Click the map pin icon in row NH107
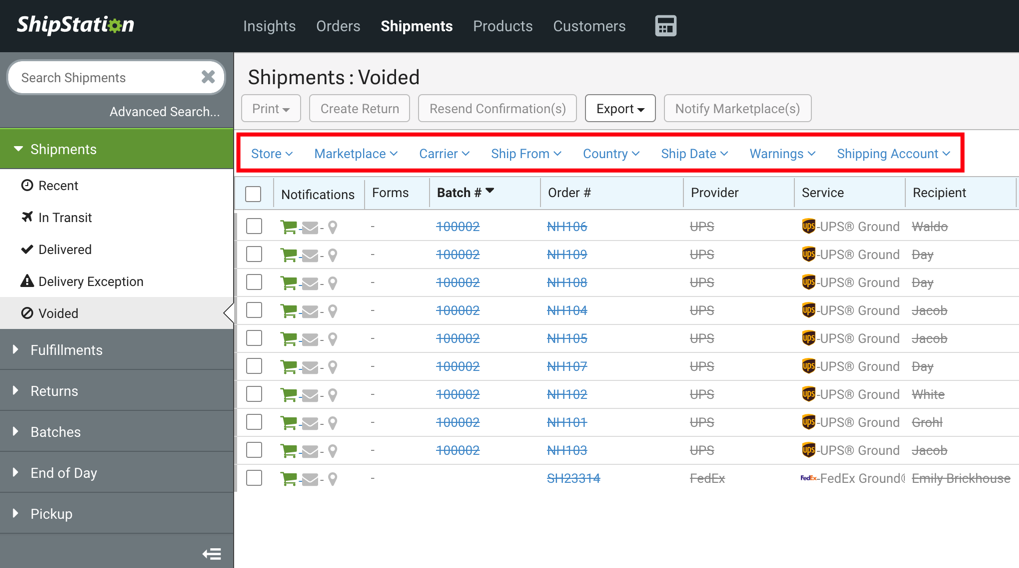The image size is (1019, 568). click(332, 367)
